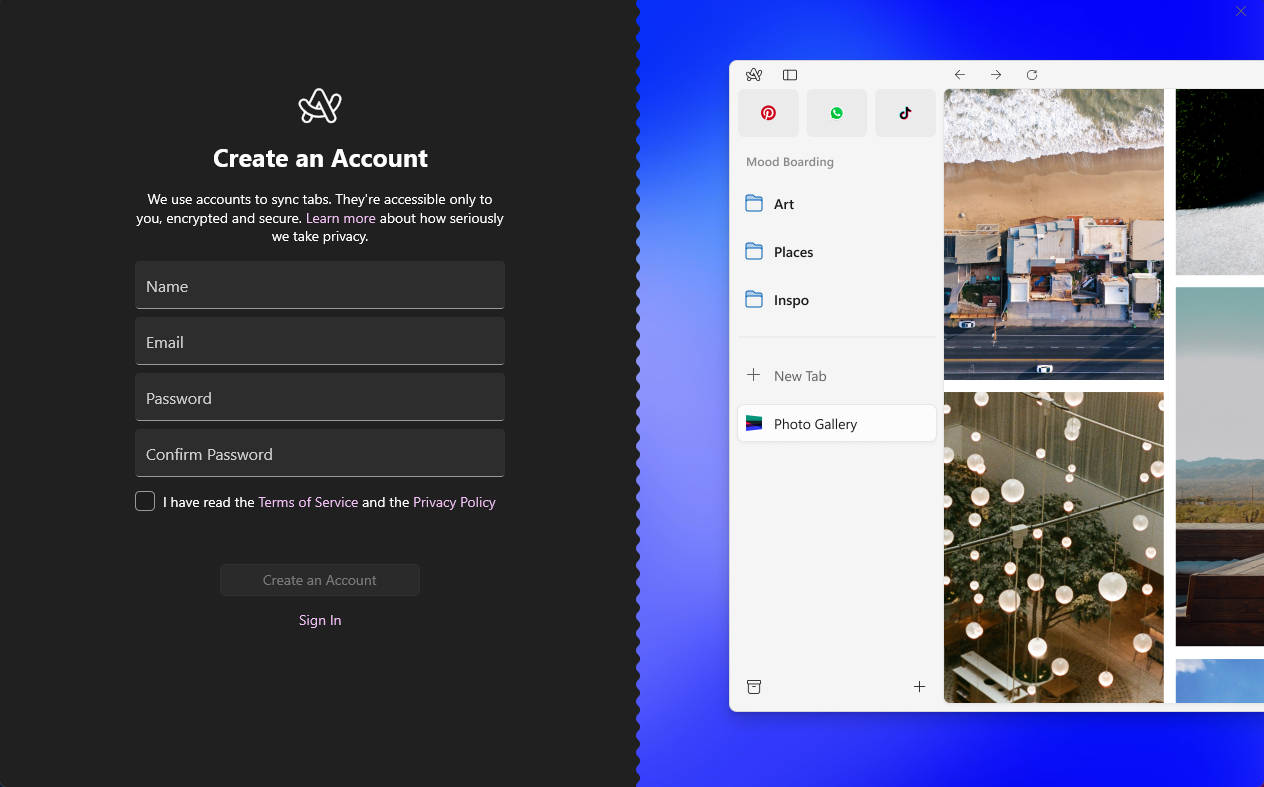Expand the Art folder
1264x787 pixels.
pyautogui.click(x=783, y=204)
